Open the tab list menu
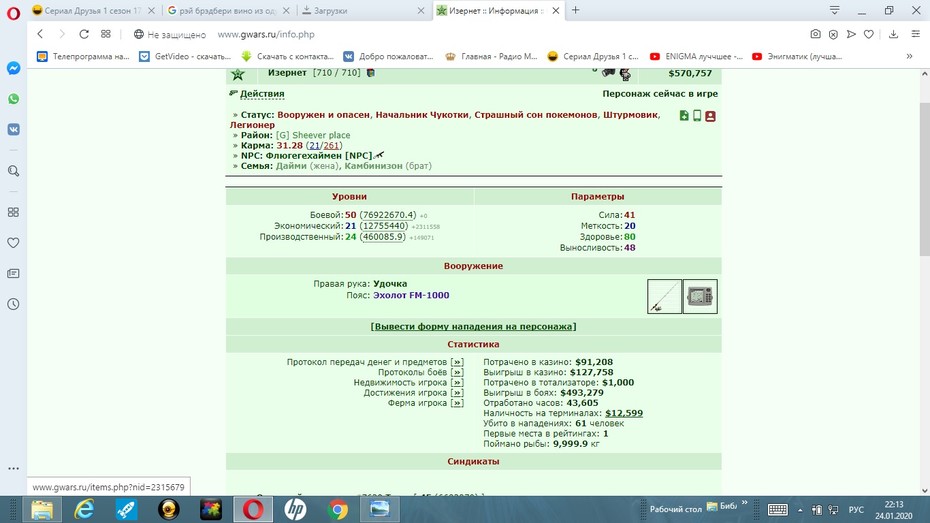This screenshot has height=523, width=930. 835,10
